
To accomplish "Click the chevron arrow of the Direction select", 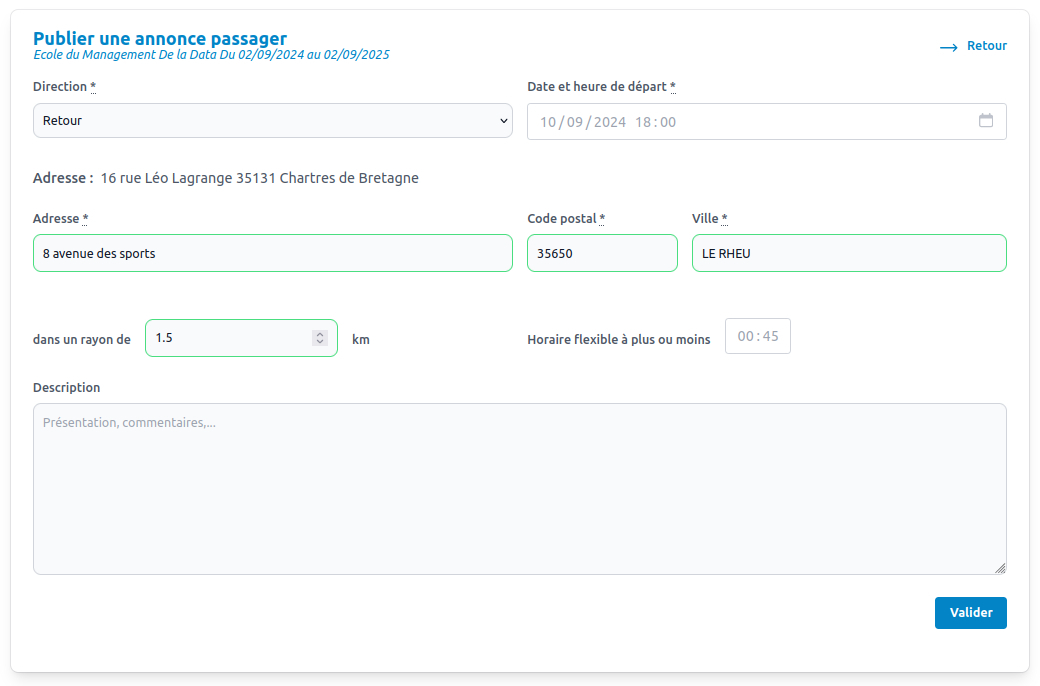I will pyautogui.click(x=503, y=121).
